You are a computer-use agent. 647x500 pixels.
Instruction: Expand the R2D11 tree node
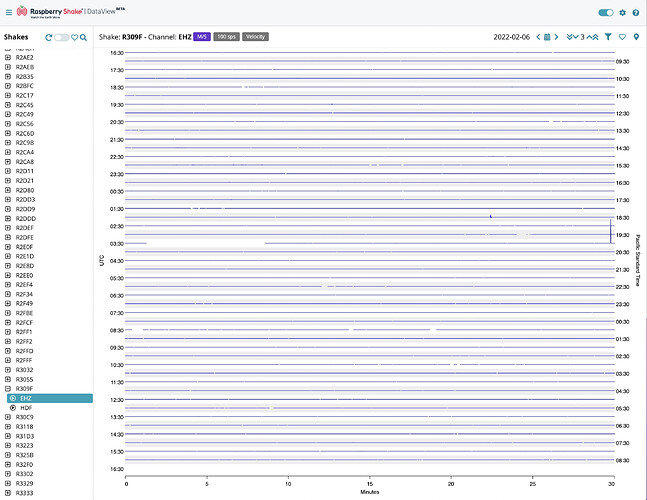point(7,171)
